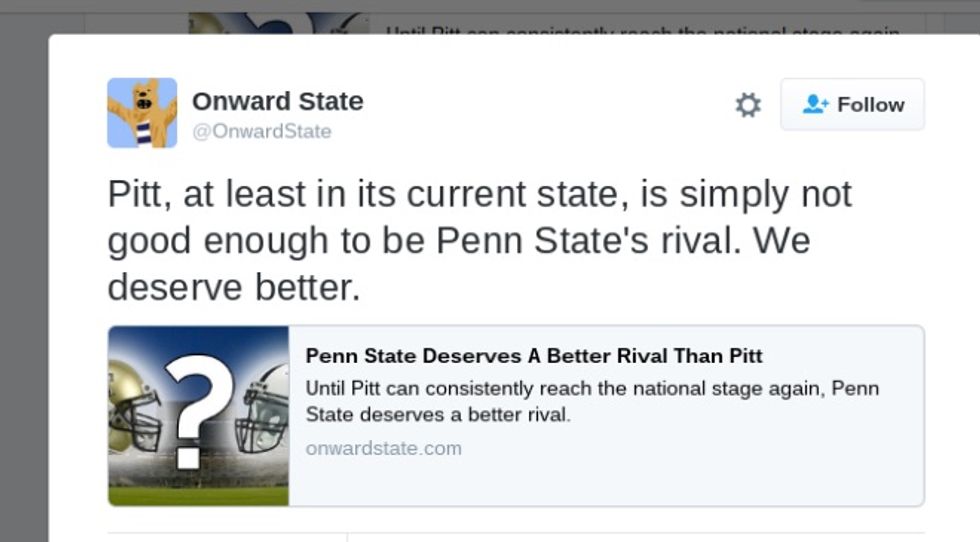The width and height of the screenshot is (980, 542).
Task: Click the tweet's first line starting "Pitt, at least"
Action: 479,193
